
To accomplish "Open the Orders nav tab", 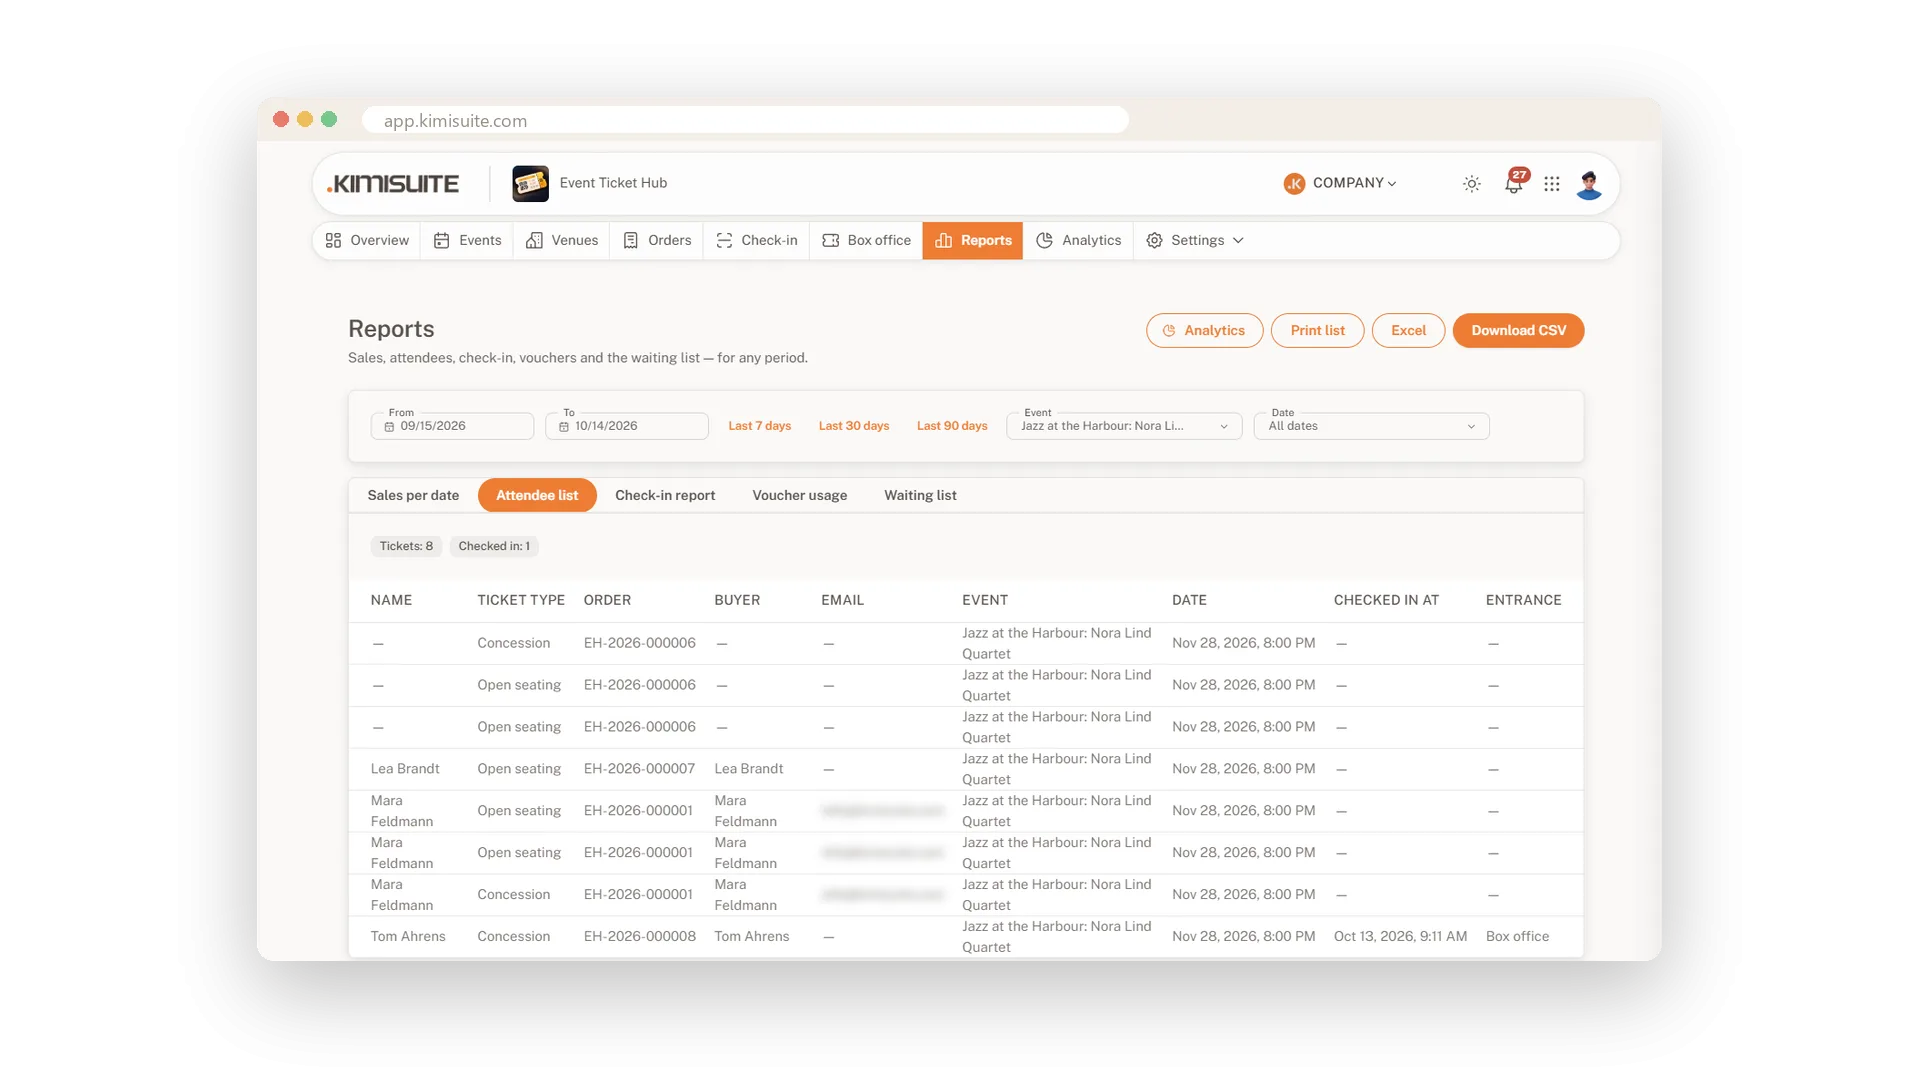I will coord(657,241).
